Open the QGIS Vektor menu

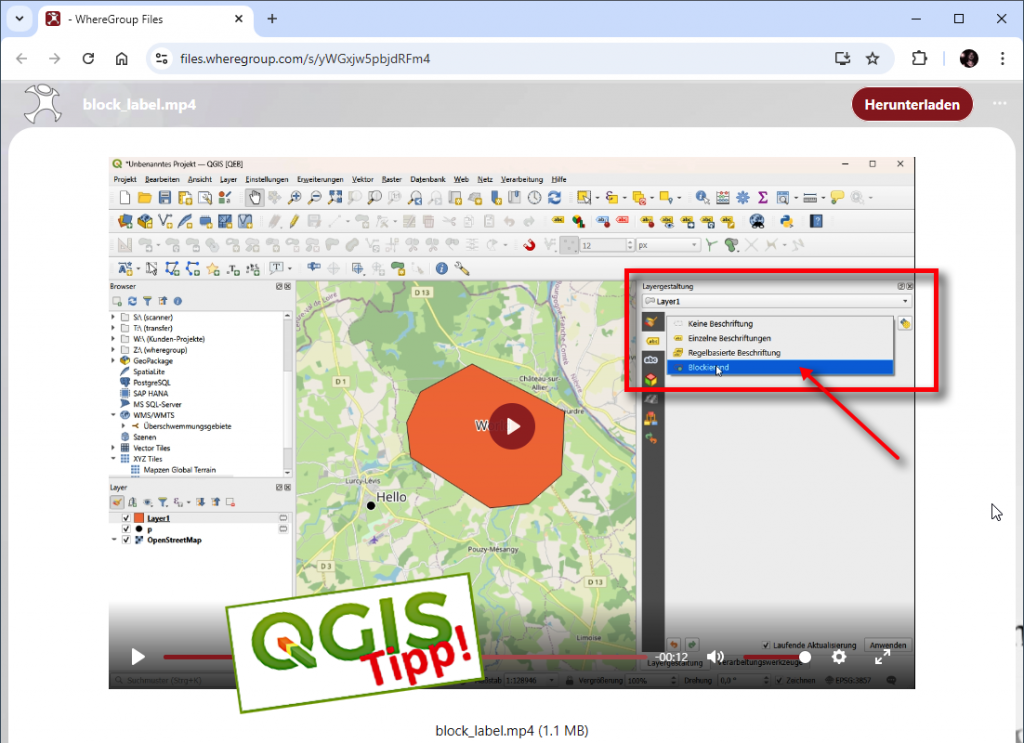point(362,180)
